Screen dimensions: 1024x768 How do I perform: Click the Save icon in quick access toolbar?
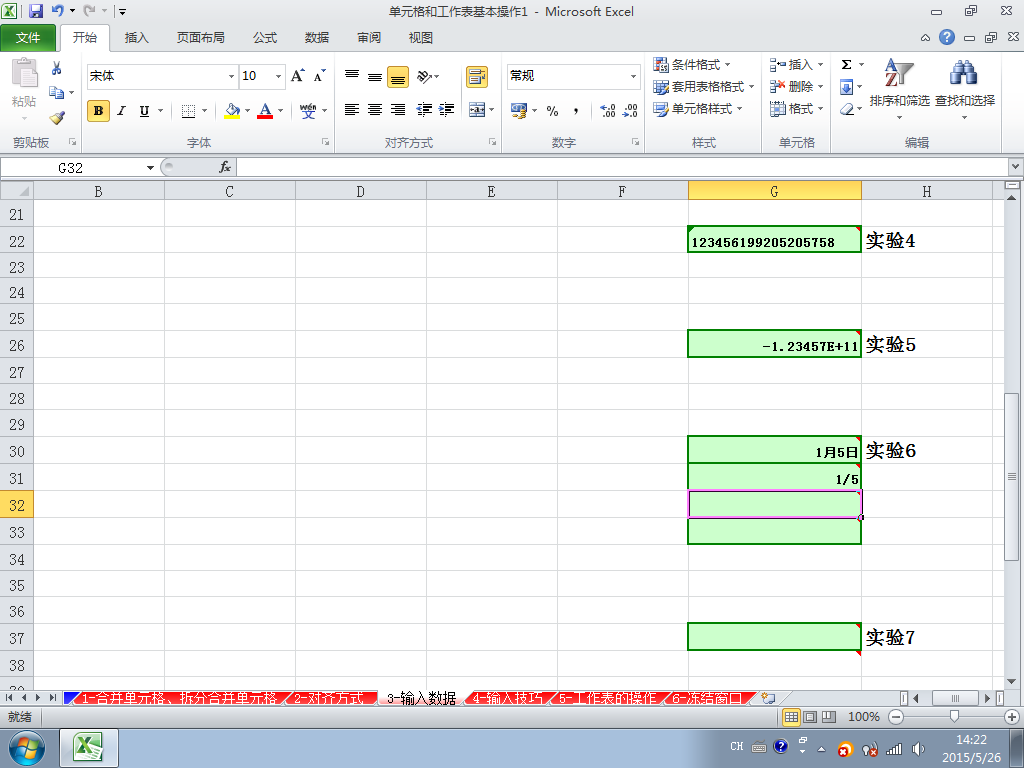click(x=36, y=11)
